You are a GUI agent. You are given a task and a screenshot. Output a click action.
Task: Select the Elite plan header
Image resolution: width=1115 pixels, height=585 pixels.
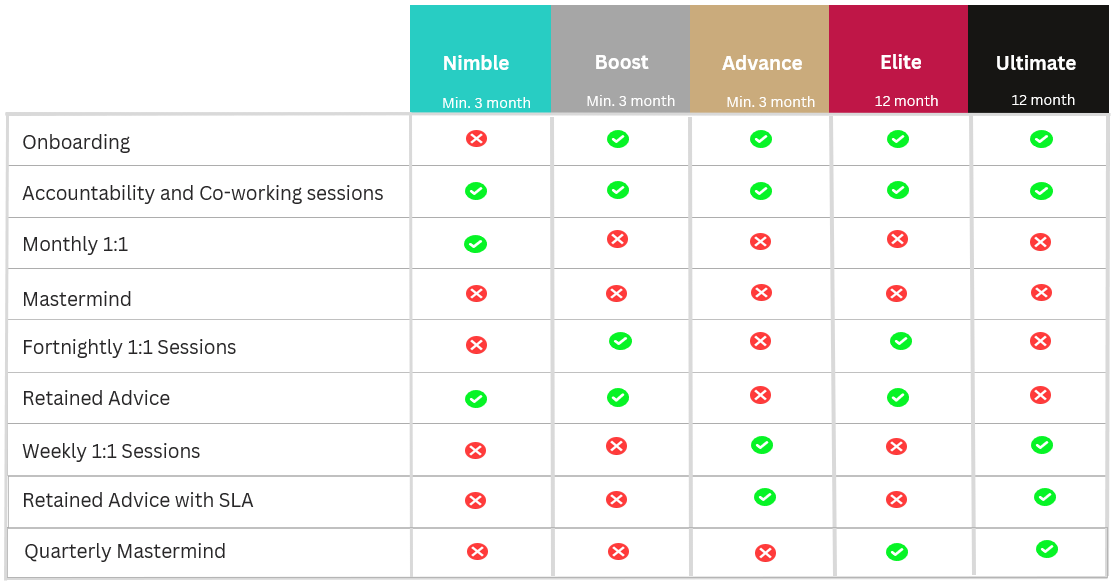tap(900, 62)
